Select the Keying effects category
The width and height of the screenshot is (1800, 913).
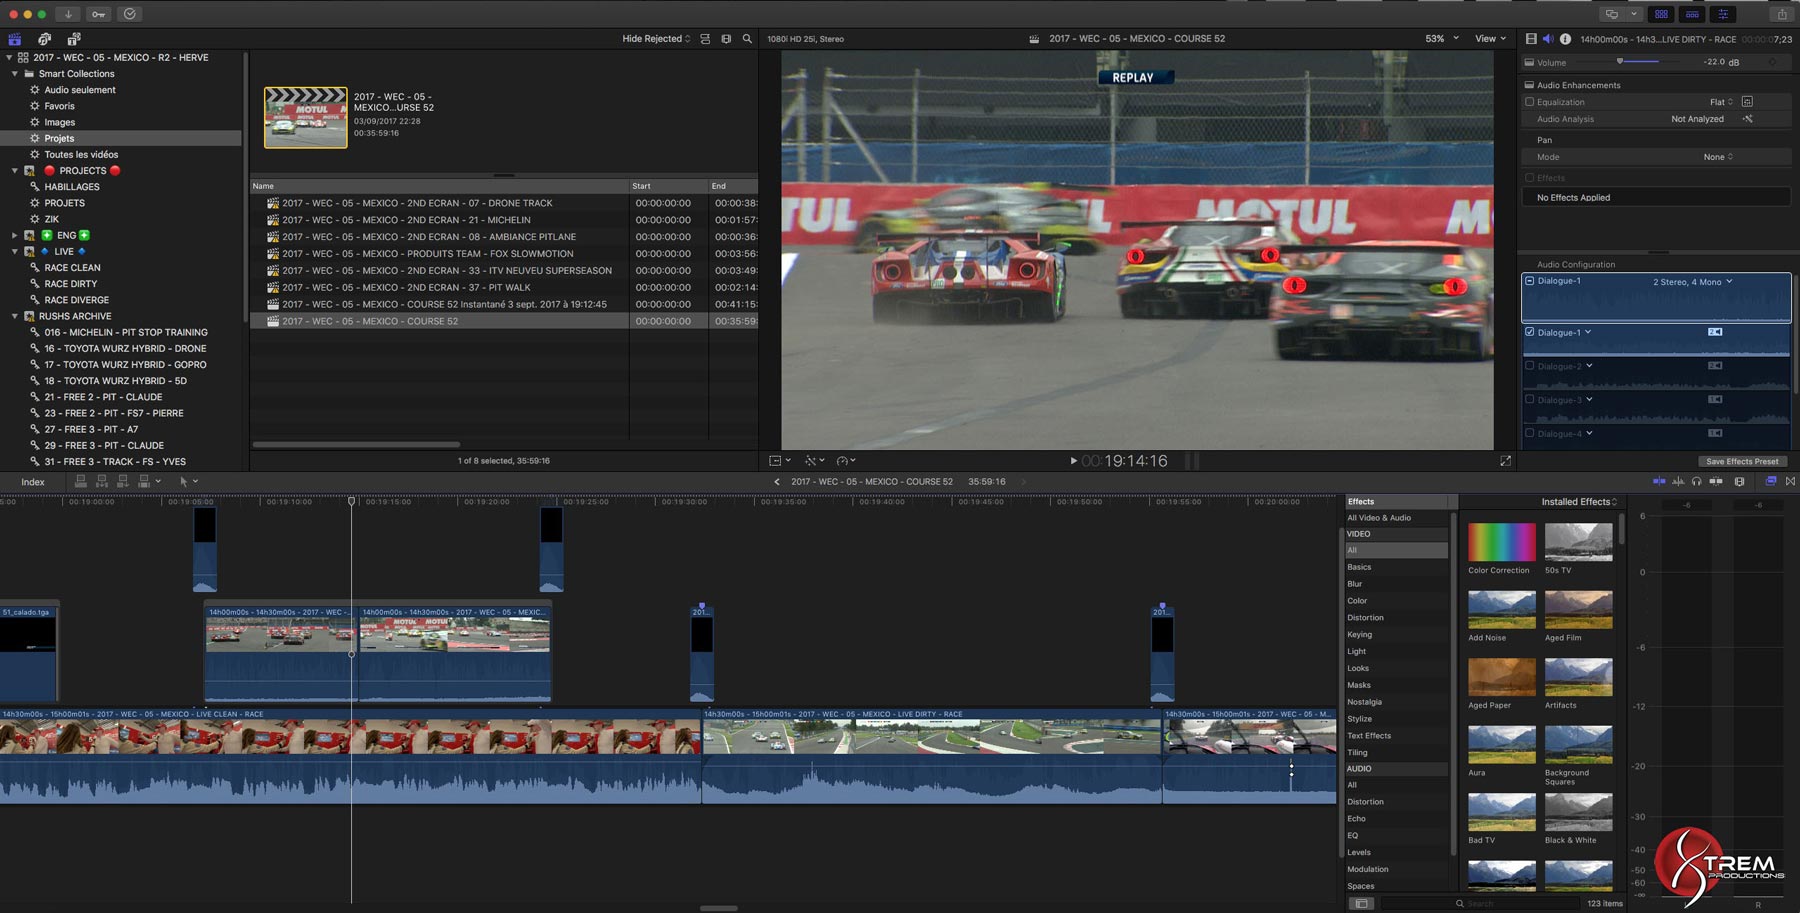coord(1359,634)
